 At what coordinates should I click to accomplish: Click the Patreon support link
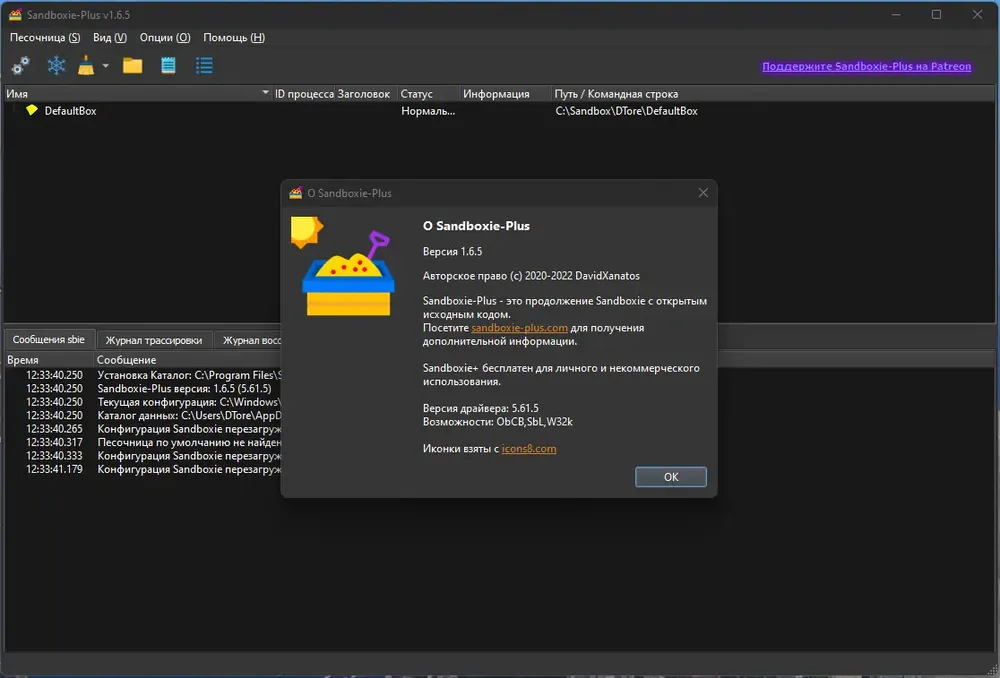(x=867, y=66)
